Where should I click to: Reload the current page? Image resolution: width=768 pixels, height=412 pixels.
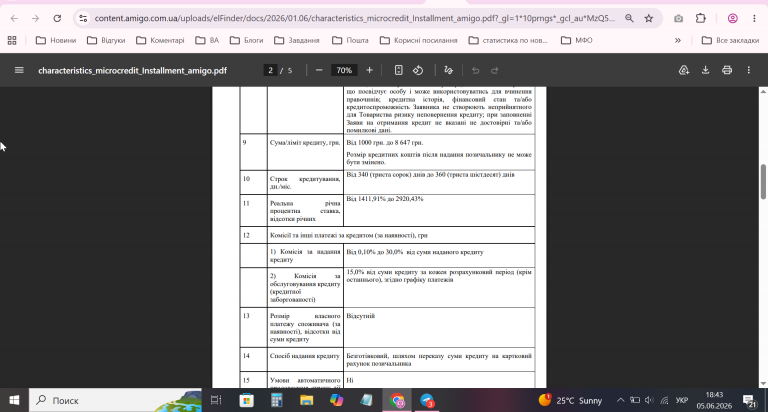57,19
